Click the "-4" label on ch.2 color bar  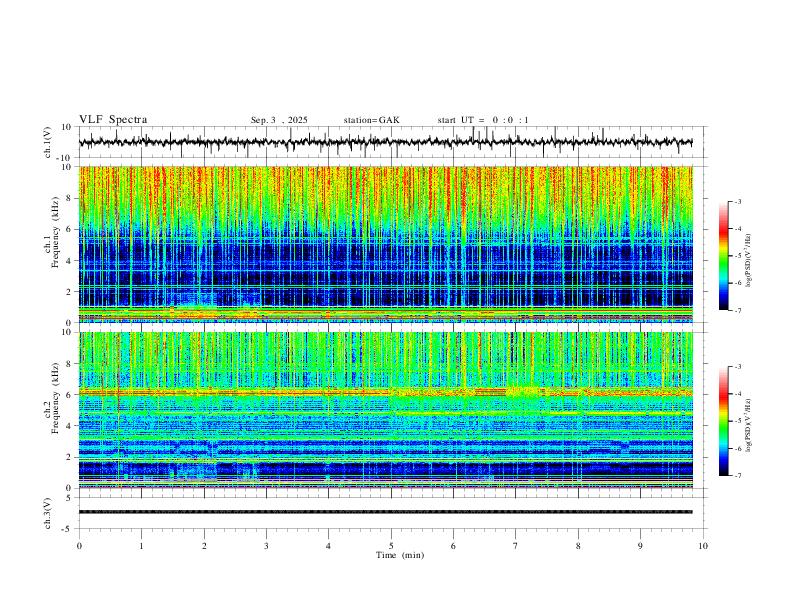(738, 394)
